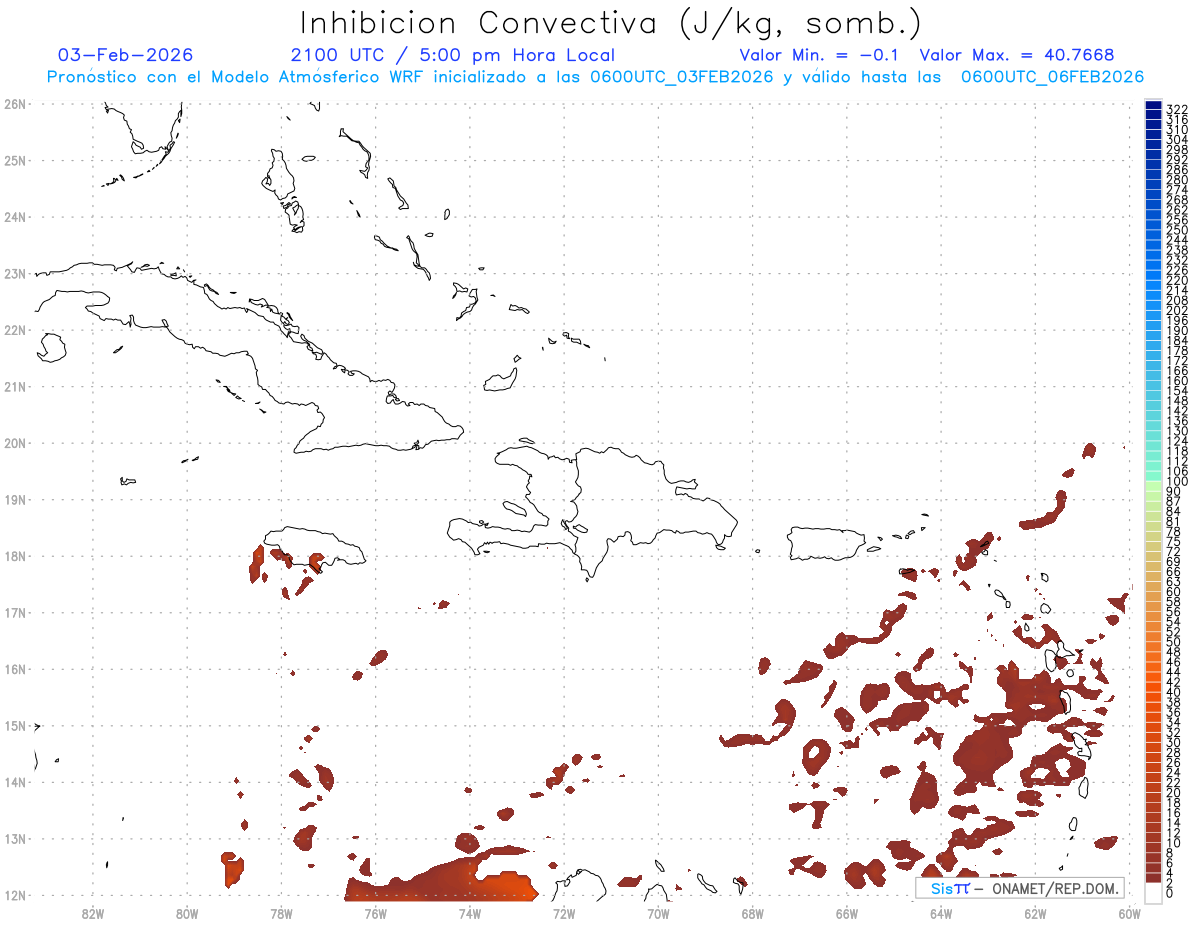
Task: Click the '20N' latitude label
Action: coord(14,443)
